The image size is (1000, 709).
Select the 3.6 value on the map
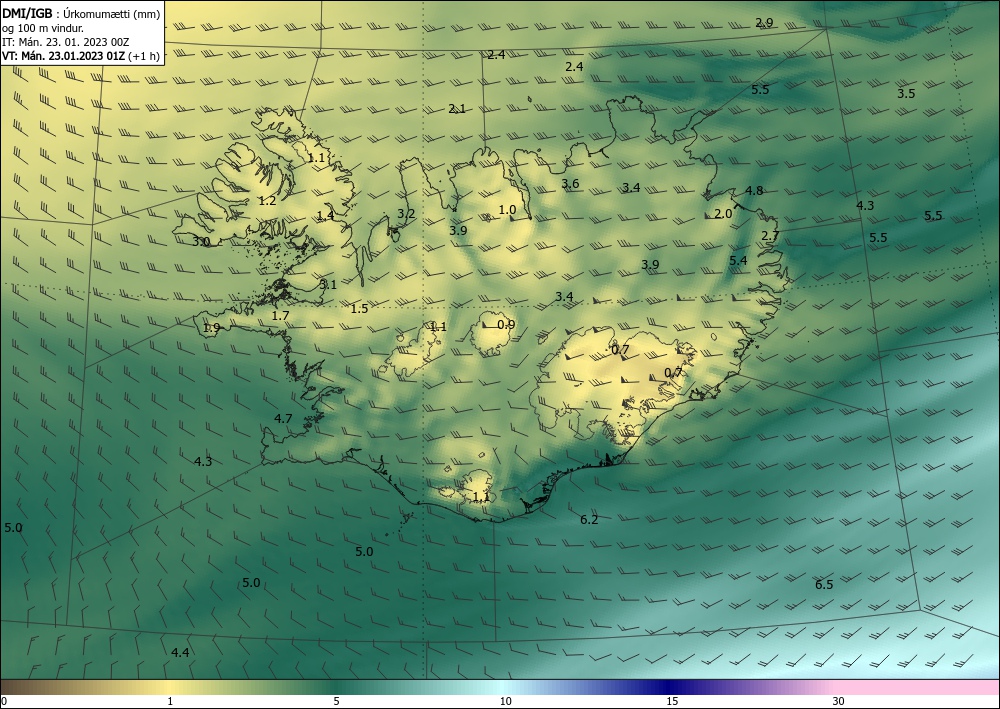point(570,184)
